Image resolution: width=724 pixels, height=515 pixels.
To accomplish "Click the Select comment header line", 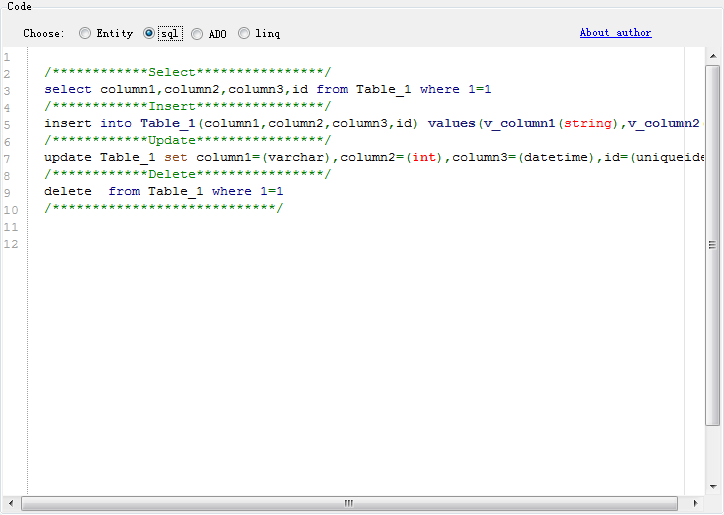I will click(x=187, y=72).
